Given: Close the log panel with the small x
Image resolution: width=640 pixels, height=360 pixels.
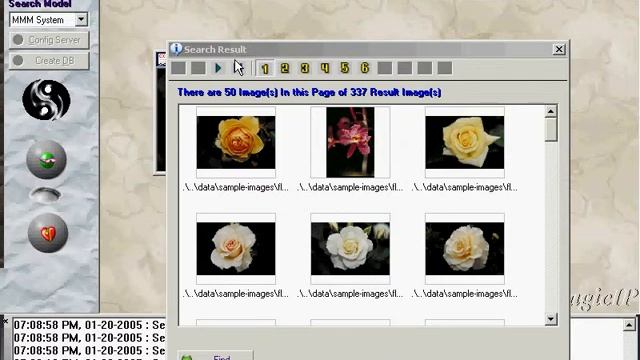Looking at the screenshot, I should (5, 322).
